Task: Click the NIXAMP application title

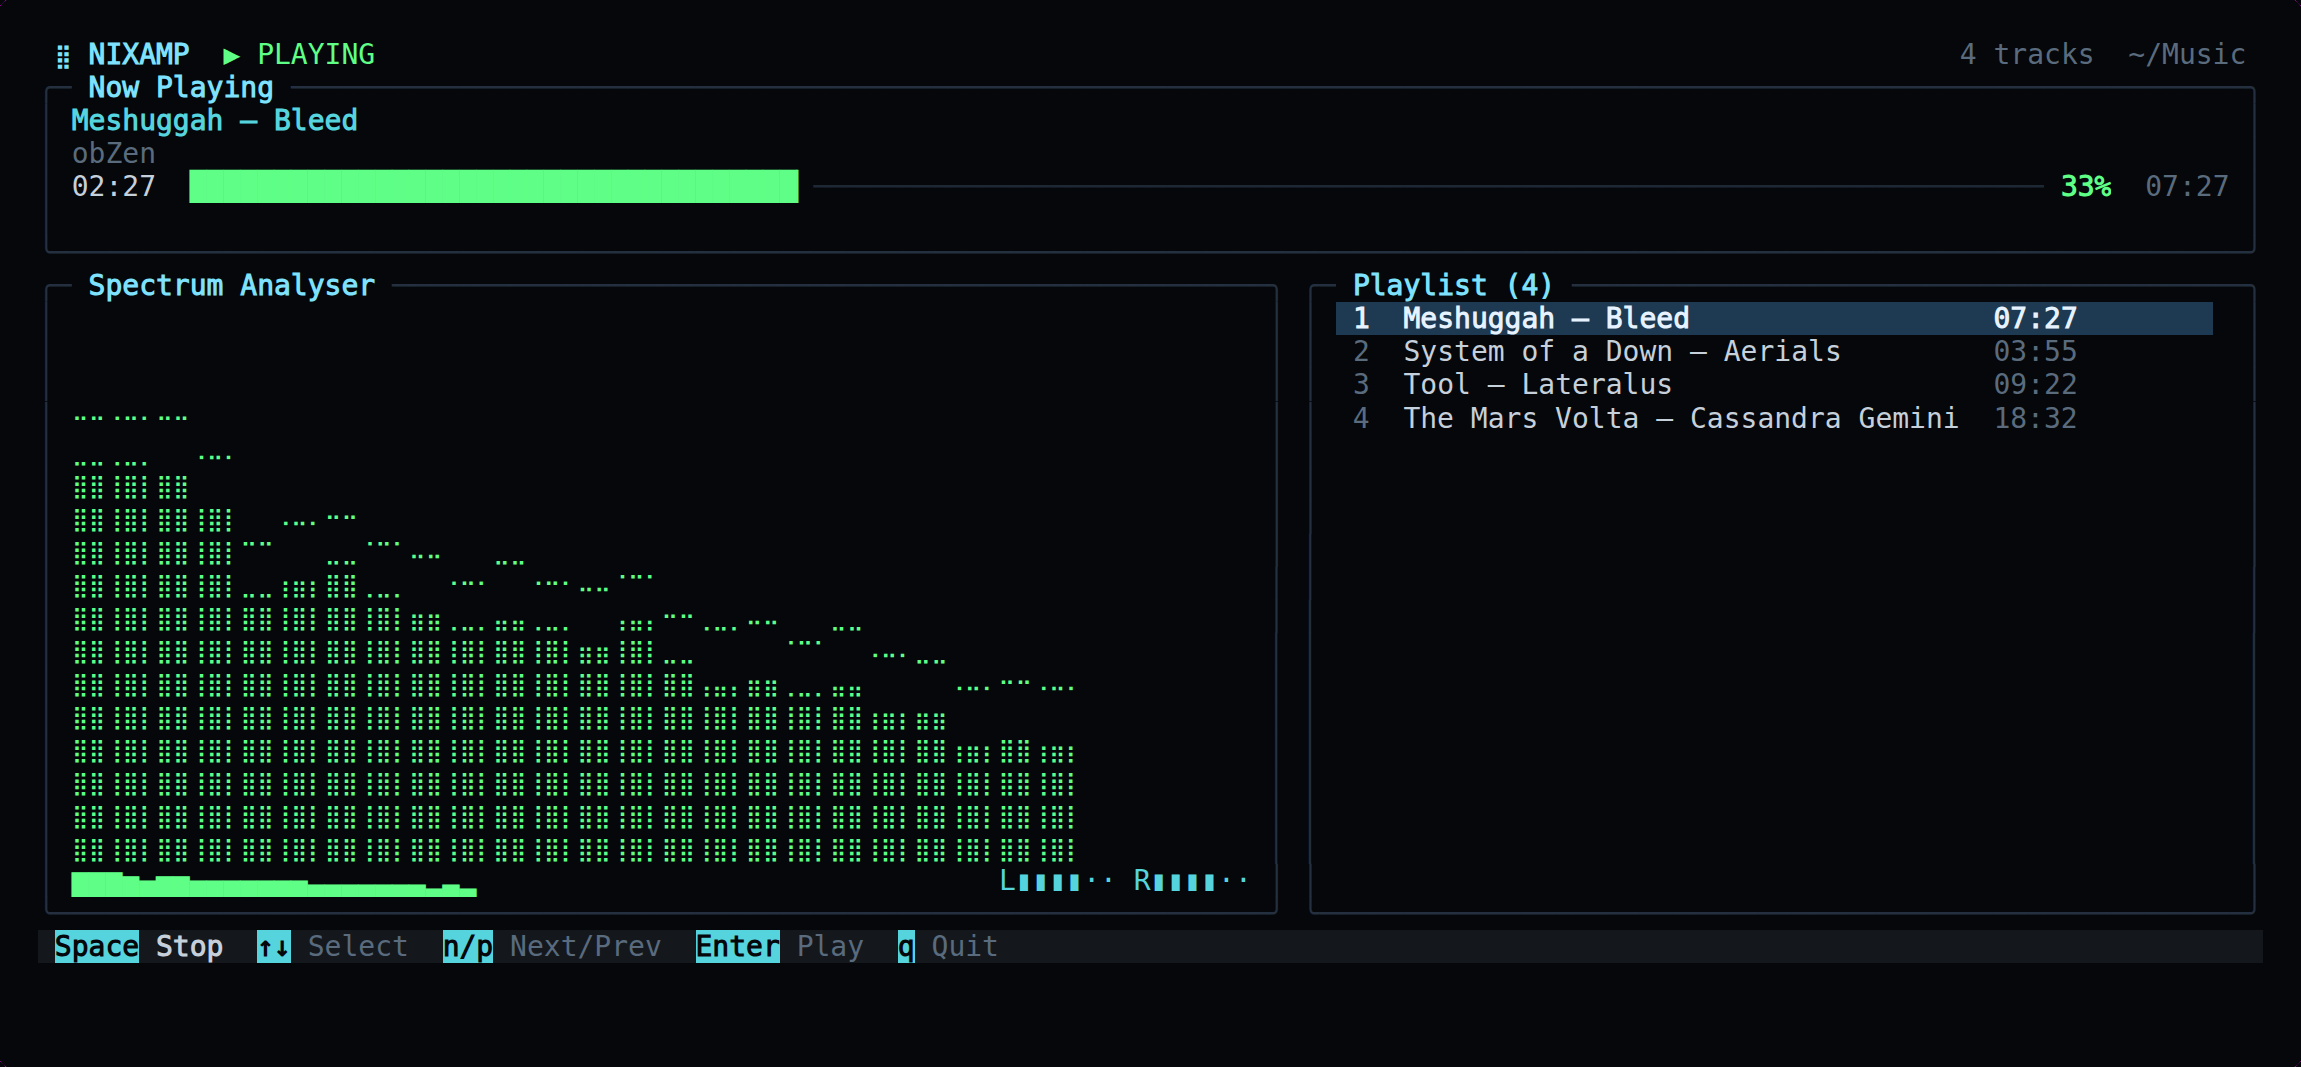Action: (x=138, y=54)
